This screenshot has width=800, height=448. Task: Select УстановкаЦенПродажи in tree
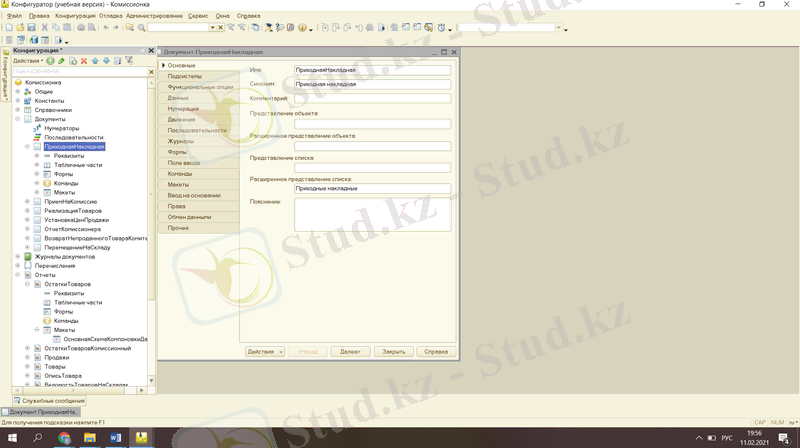pyautogui.click(x=77, y=220)
